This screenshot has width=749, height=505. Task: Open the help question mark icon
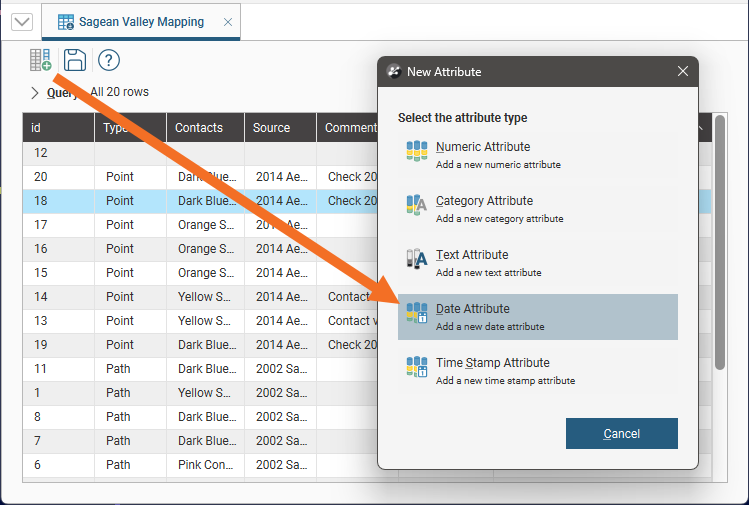[108, 61]
